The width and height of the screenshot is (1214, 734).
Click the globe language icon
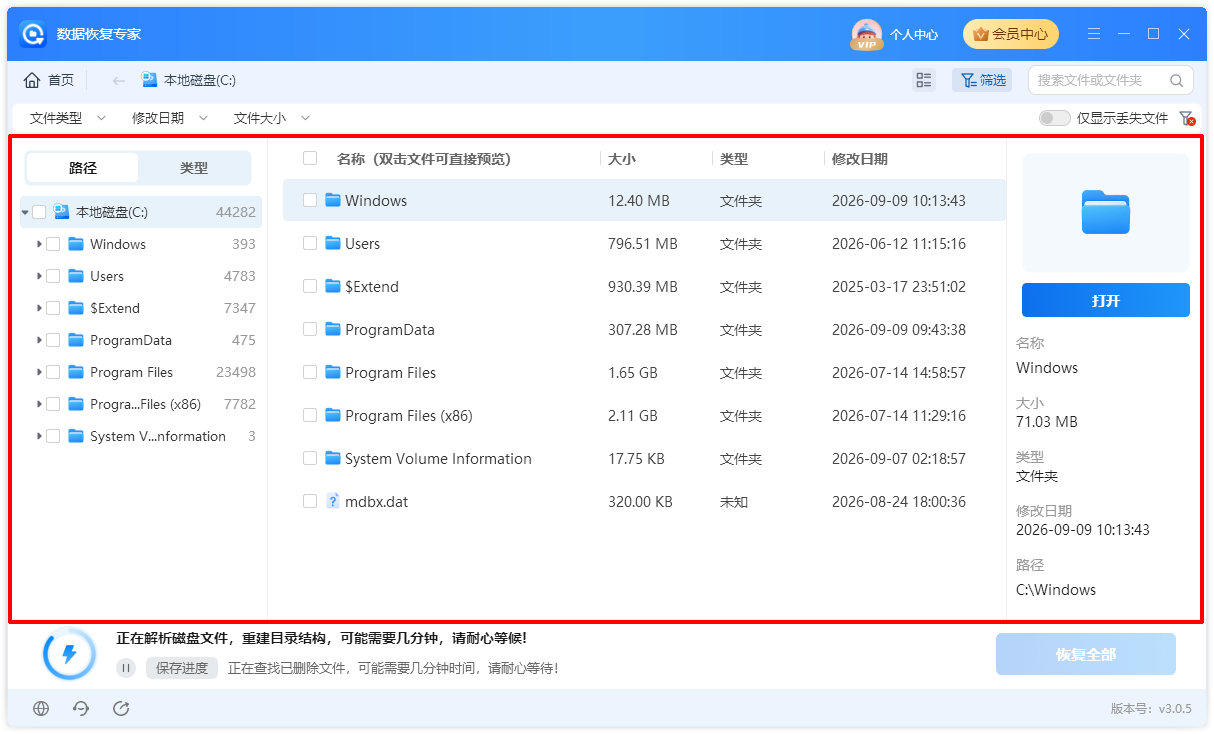[41, 708]
